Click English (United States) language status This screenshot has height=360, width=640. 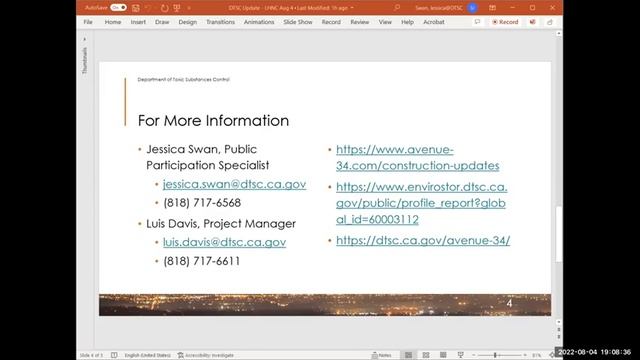[147, 356]
